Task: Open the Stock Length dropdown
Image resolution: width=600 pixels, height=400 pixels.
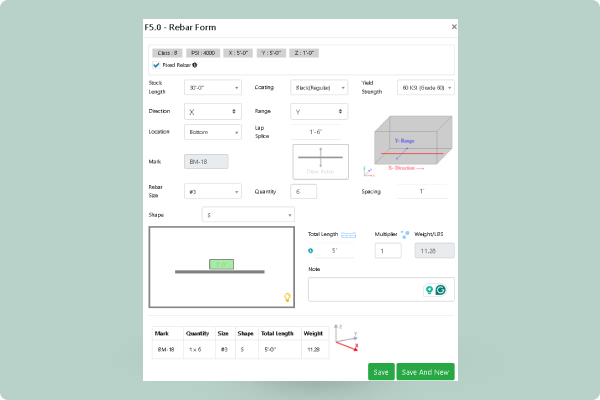Action: click(212, 87)
